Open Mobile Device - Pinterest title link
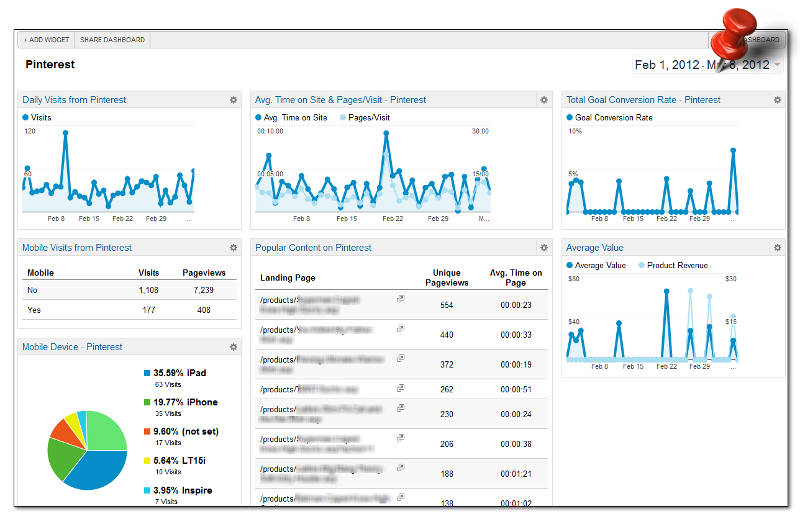The width and height of the screenshot is (800, 519). [x=72, y=347]
